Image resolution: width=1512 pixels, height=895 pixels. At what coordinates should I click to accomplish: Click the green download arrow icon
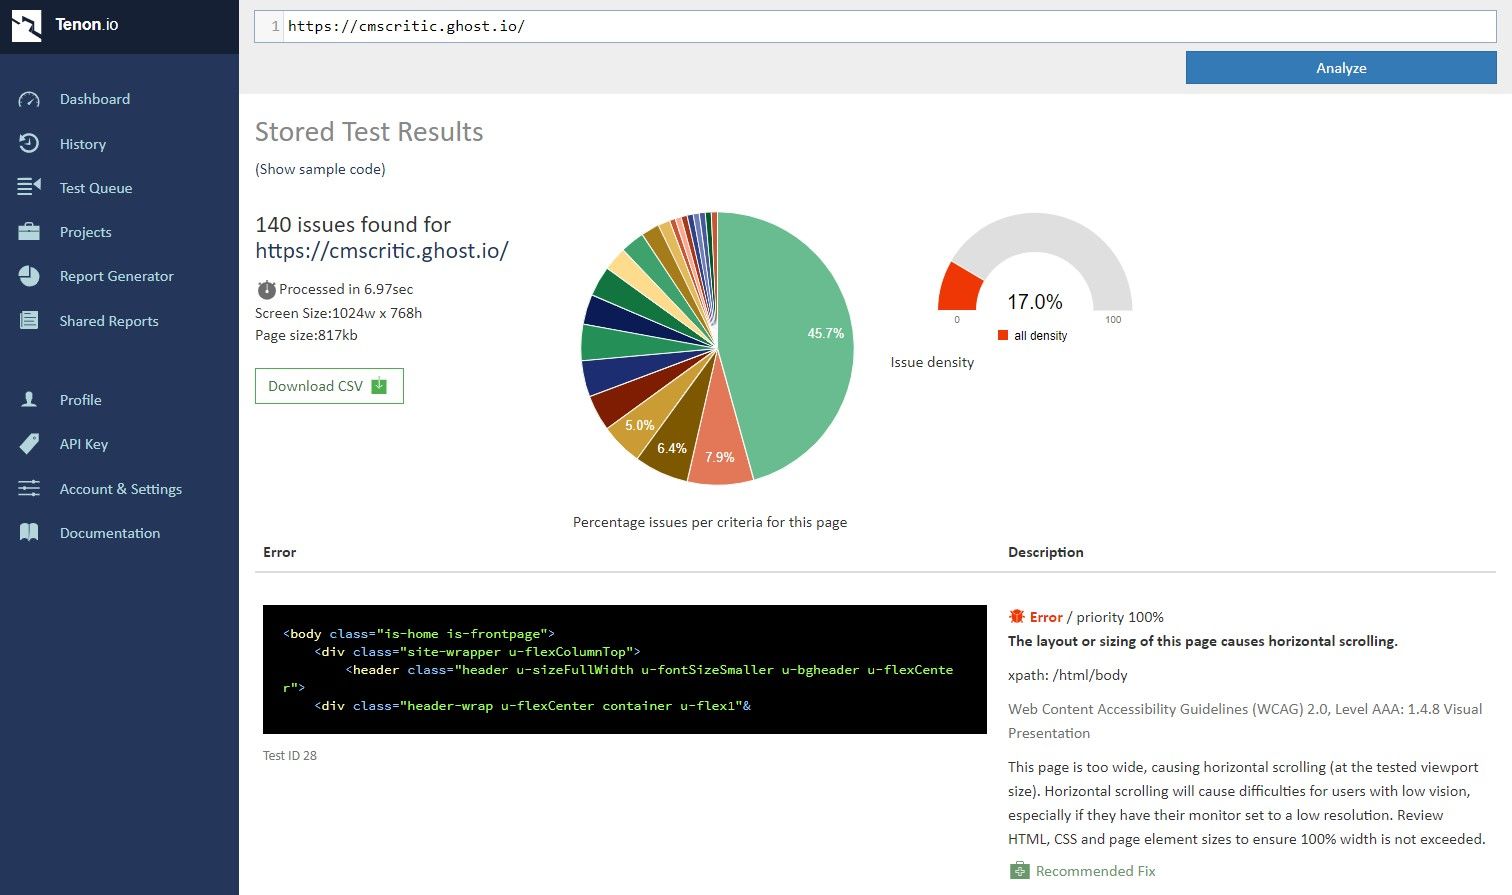point(379,386)
